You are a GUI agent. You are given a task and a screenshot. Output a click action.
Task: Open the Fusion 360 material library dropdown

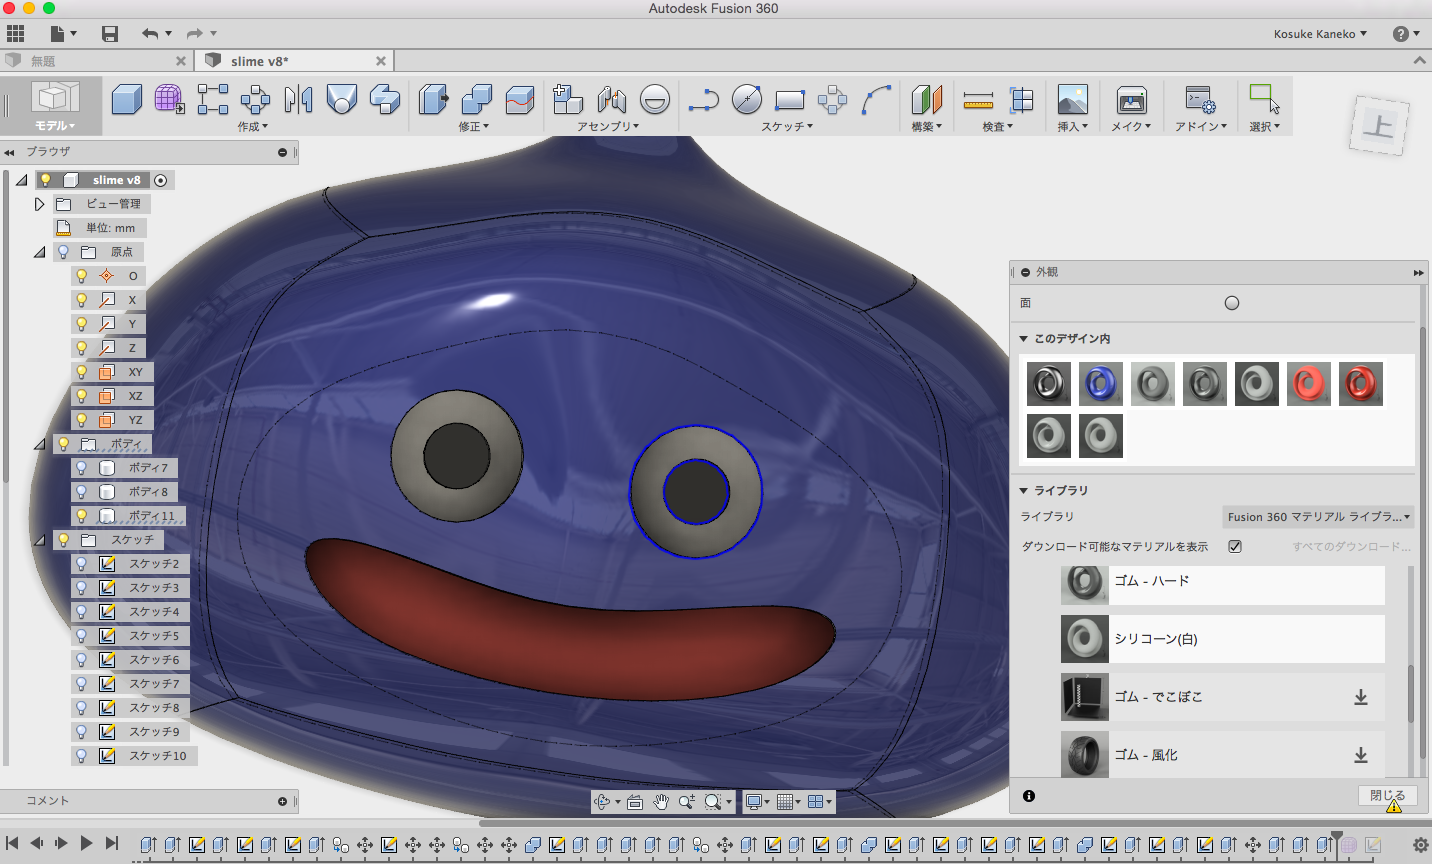pos(1318,517)
